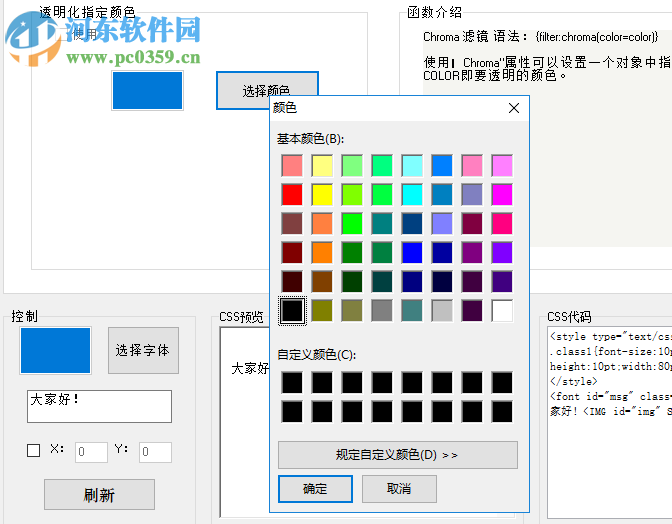Choose the hot pink swatch in third row

[502, 224]
